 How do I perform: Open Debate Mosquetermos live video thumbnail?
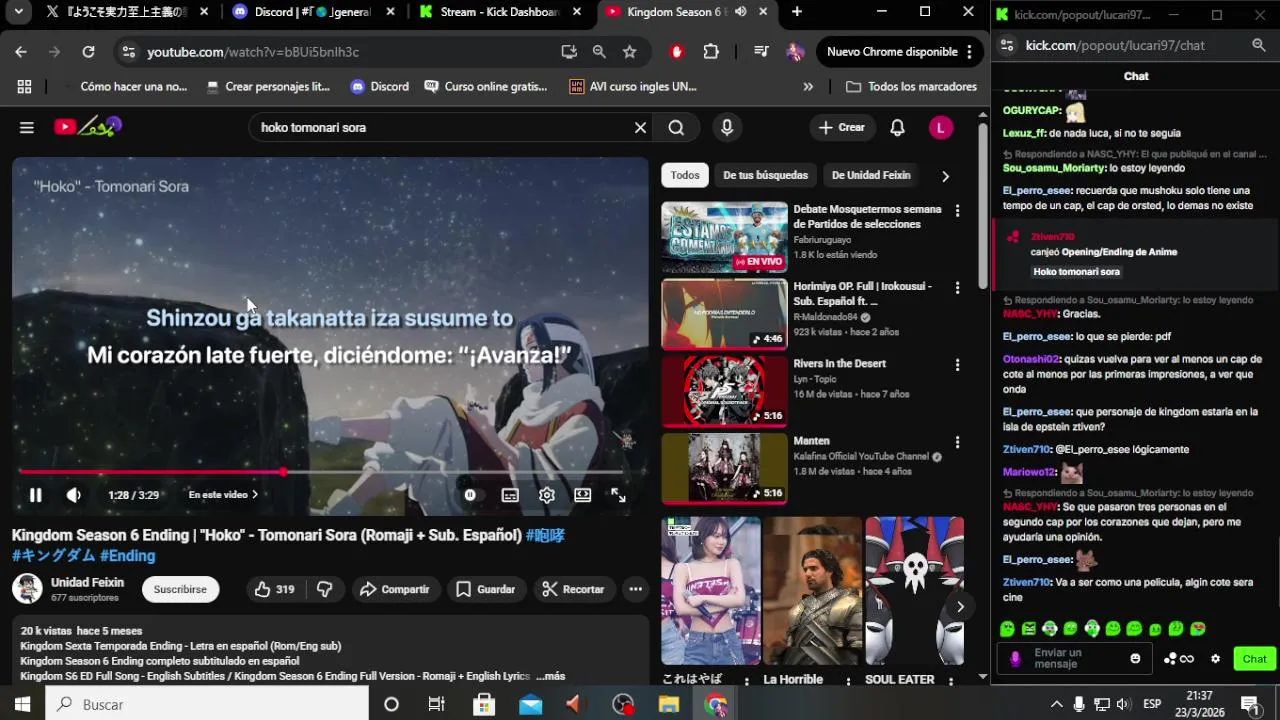click(x=724, y=237)
